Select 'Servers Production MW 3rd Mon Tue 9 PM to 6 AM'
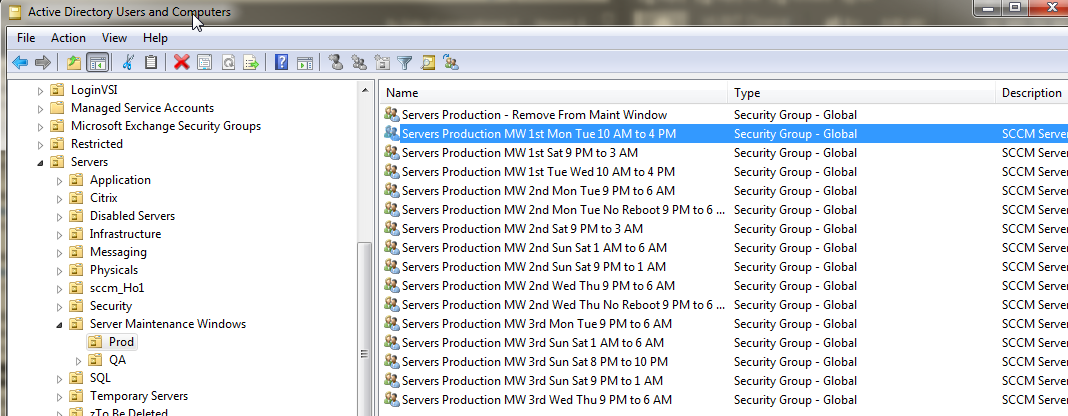This screenshot has height=416, width=1068. [537, 324]
